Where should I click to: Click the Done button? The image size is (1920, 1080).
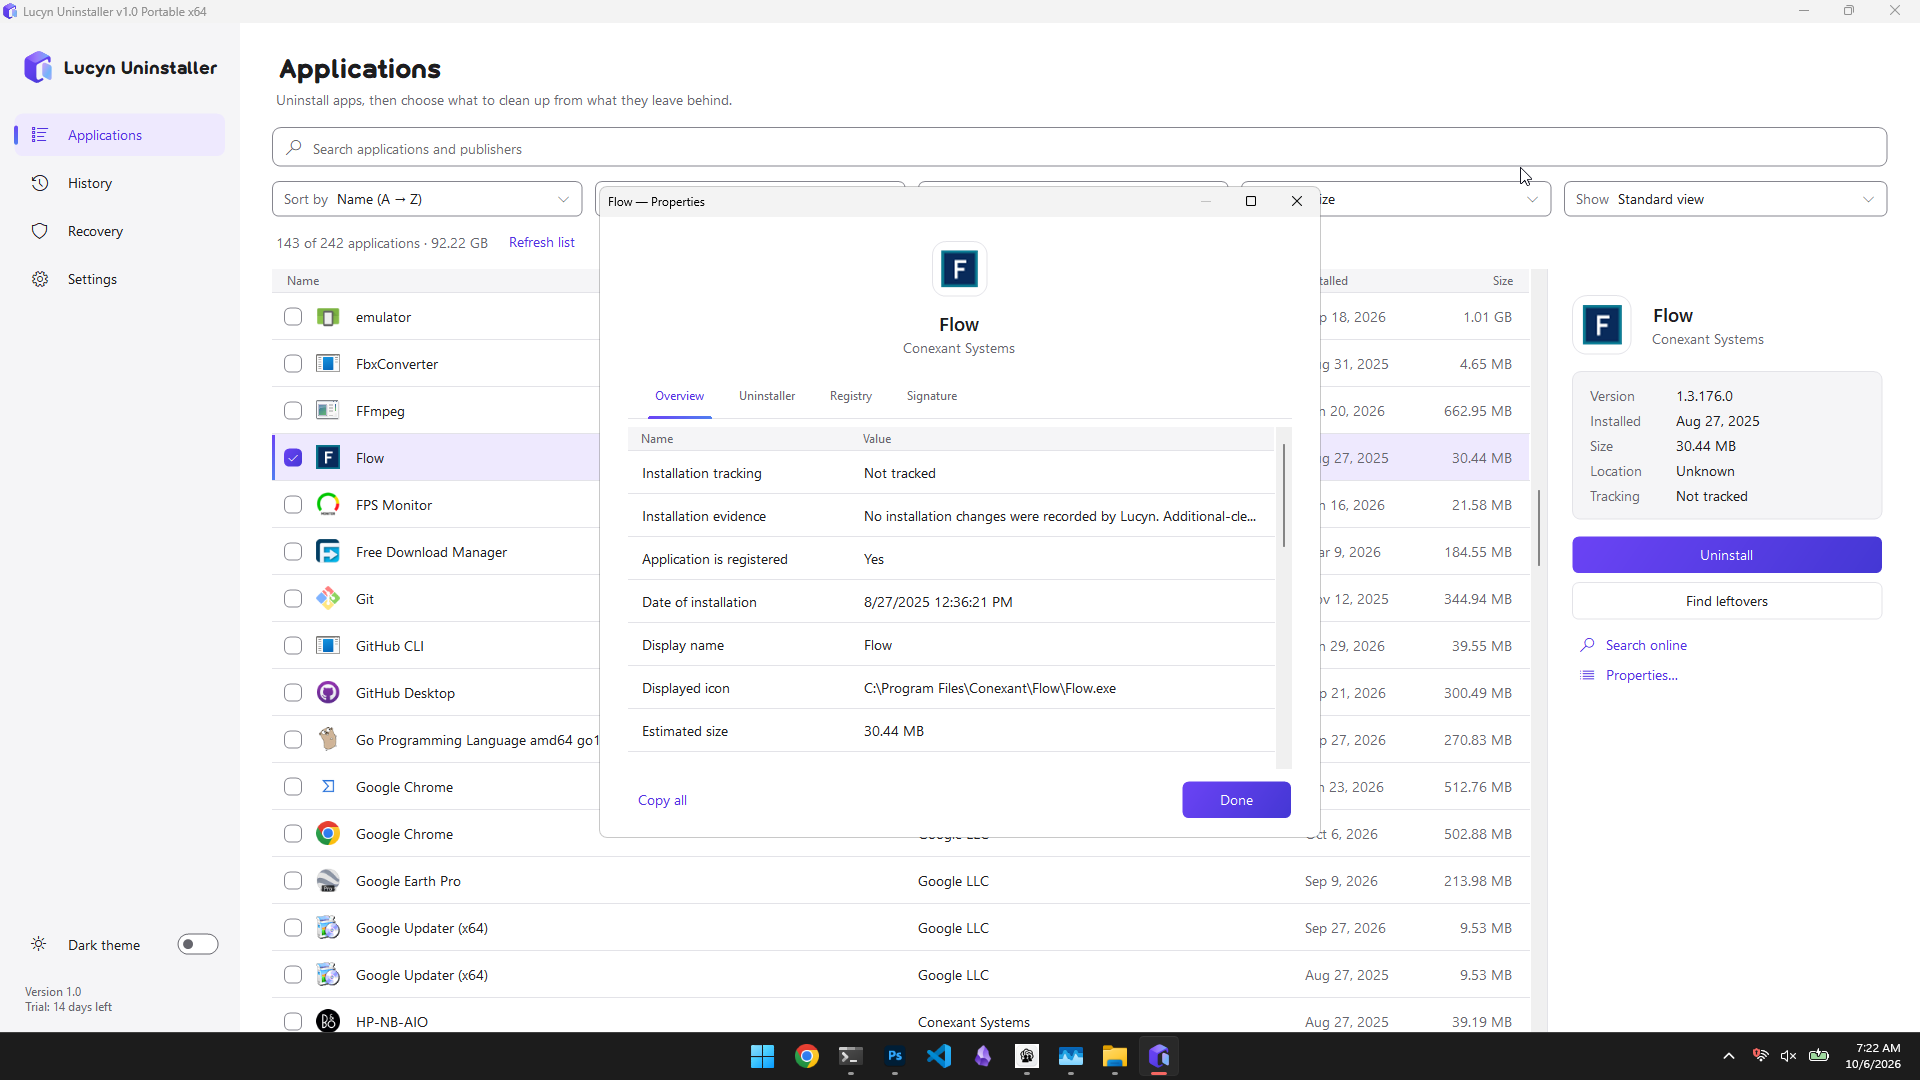click(x=1236, y=800)
